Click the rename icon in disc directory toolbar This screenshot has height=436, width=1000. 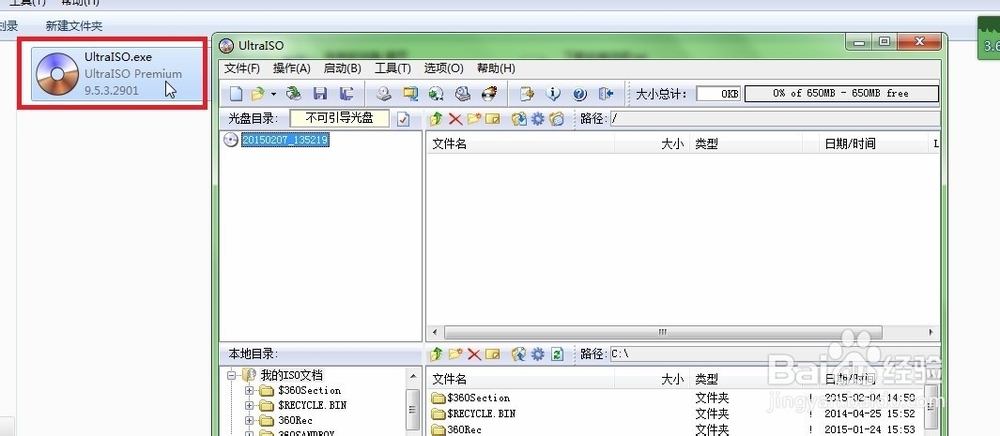[492, 119]
